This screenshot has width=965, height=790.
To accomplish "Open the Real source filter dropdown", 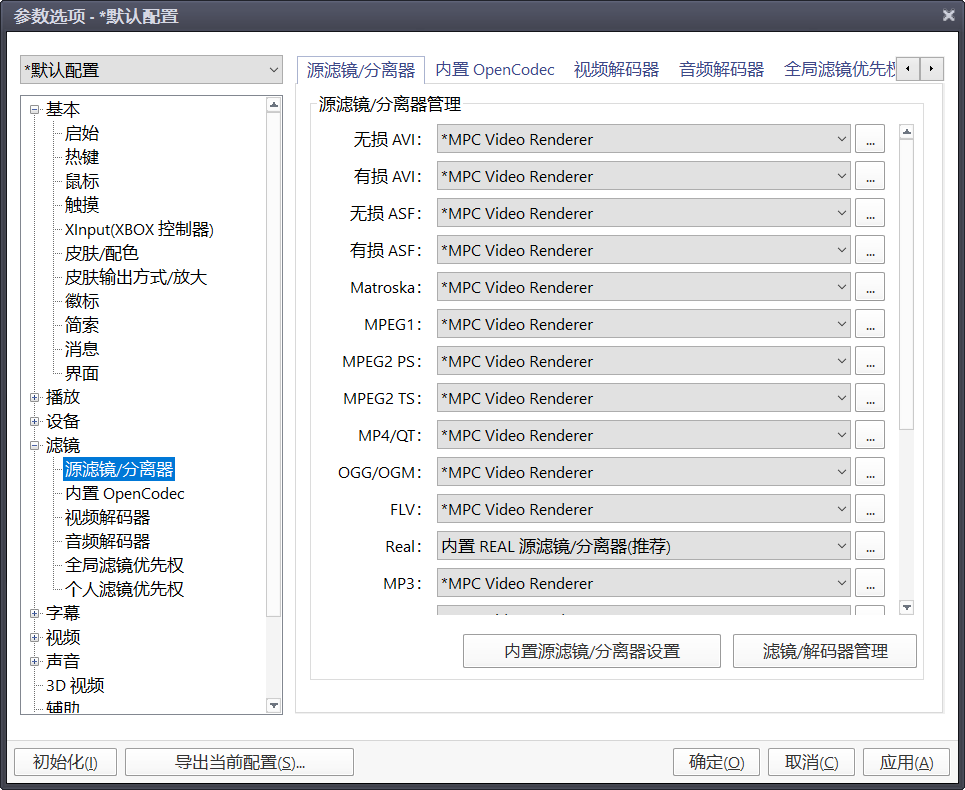I will [x=644, y=546].
